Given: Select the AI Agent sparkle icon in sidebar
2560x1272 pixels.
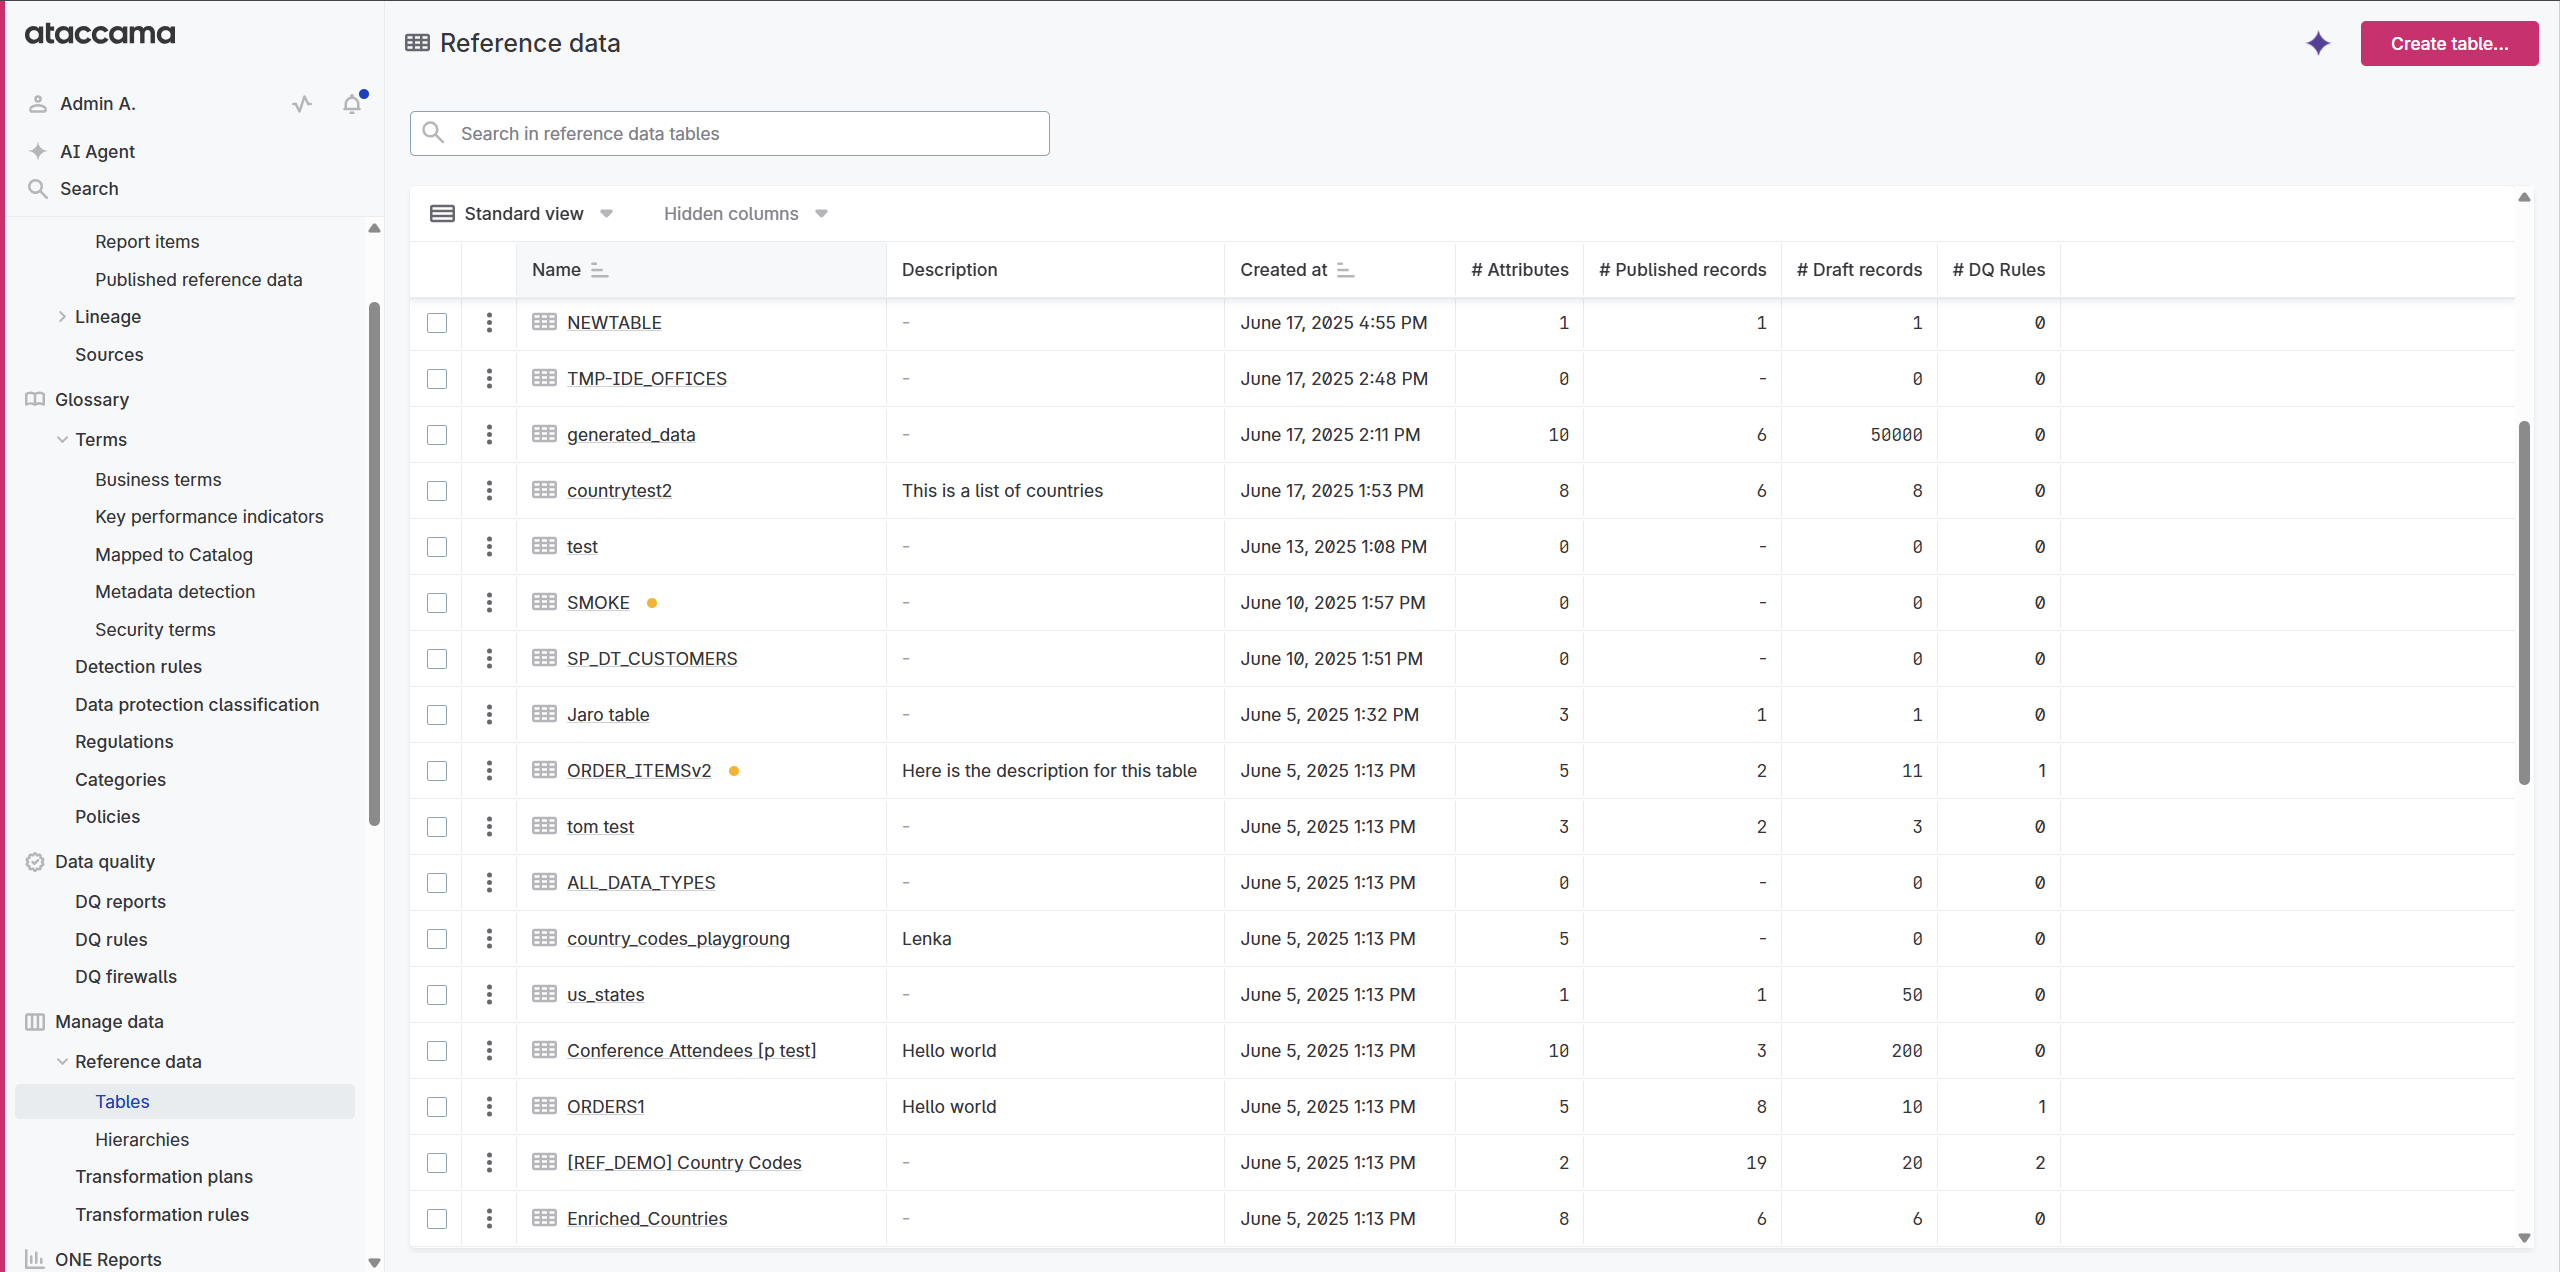Looking at the screenshot, I should point(37,151).
